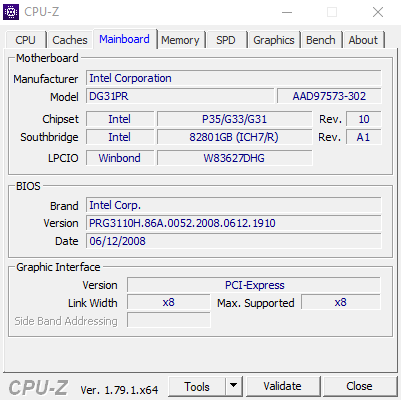Click the Link Width x8 value
401x400 pixels.
[169, 302]
